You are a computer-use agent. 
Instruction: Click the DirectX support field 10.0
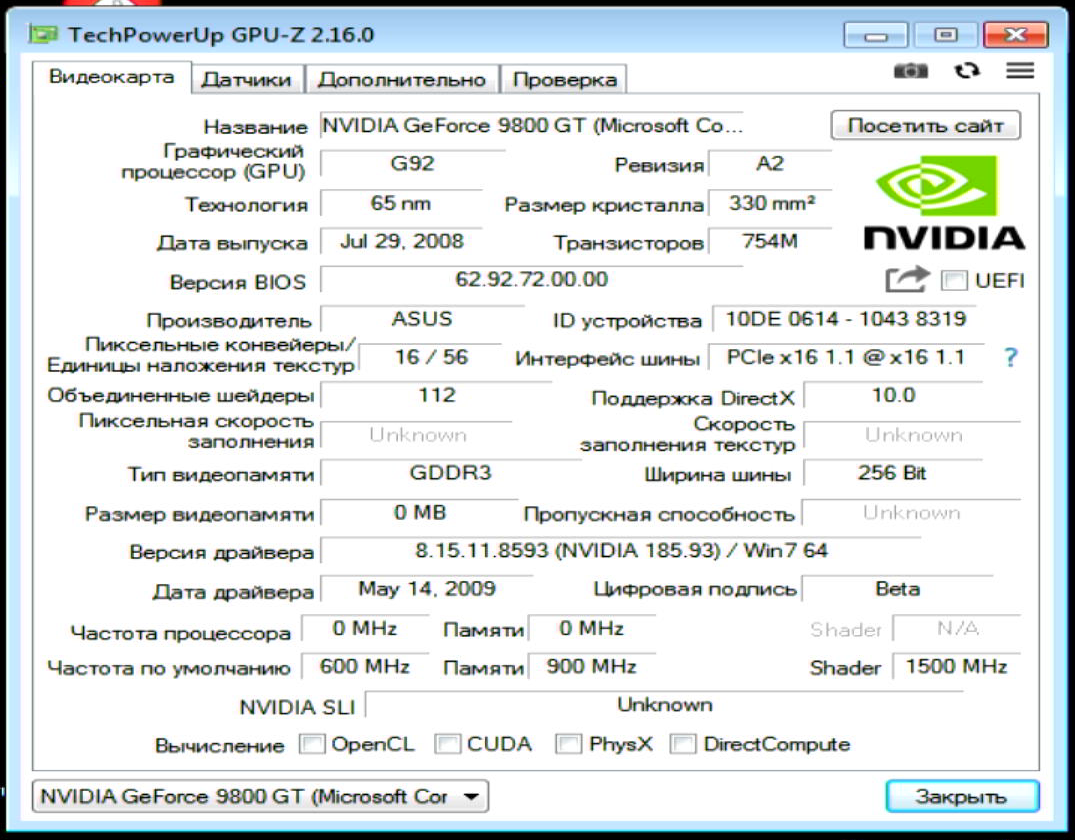(x=893, y=396)
